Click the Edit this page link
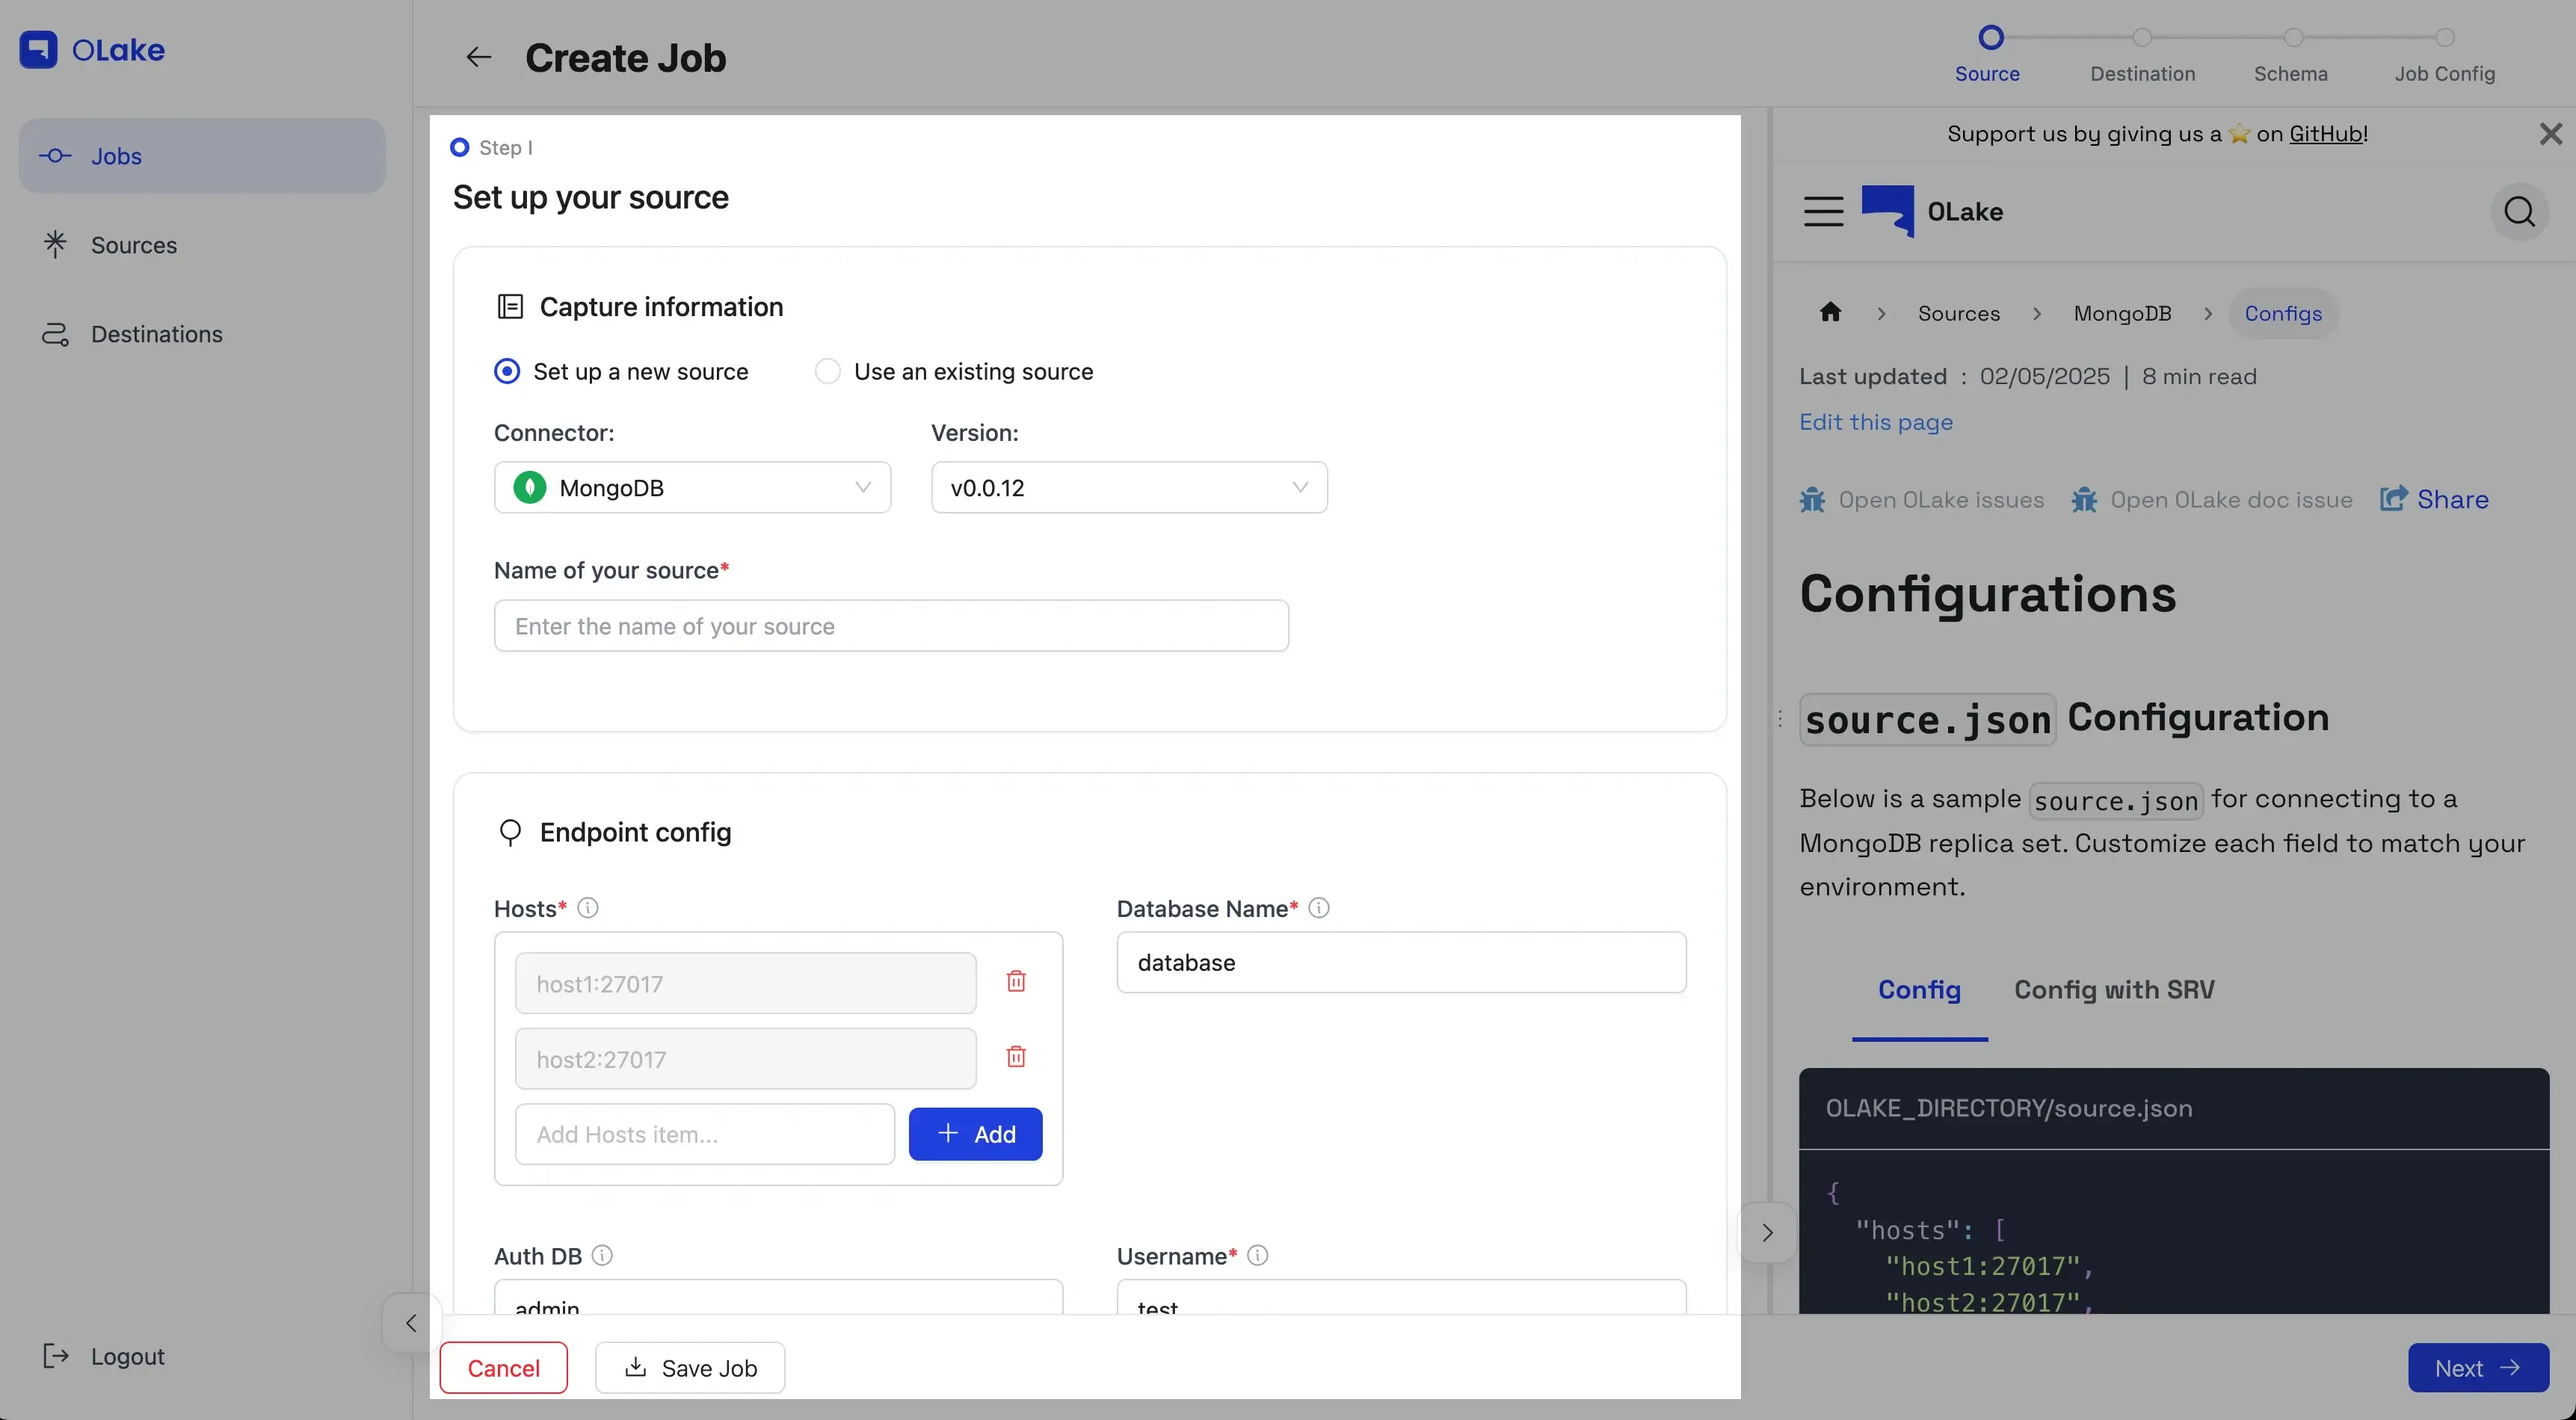Screen dimensions: 2576x1420 point(1875,423)
